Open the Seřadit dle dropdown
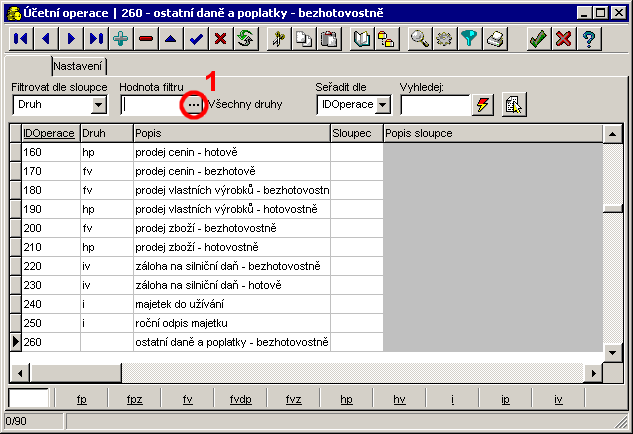The image size is (633, 434). pyautogui.click(x=383, y=104)
